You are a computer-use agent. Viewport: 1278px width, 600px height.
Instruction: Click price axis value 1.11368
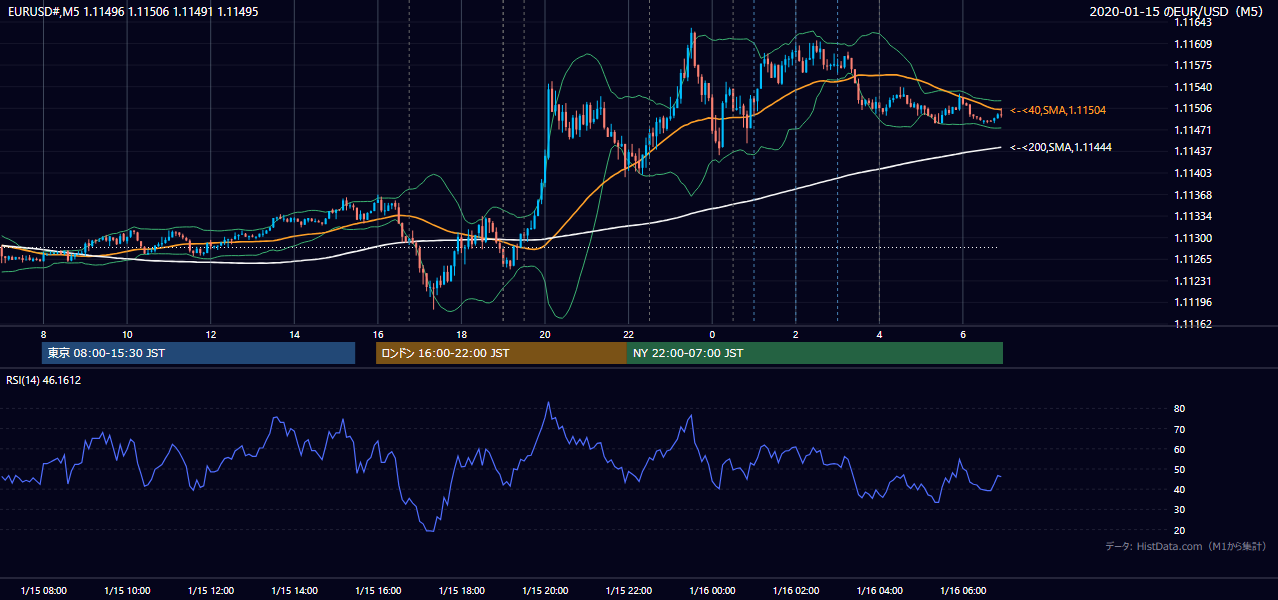[x=1193, y=196]
